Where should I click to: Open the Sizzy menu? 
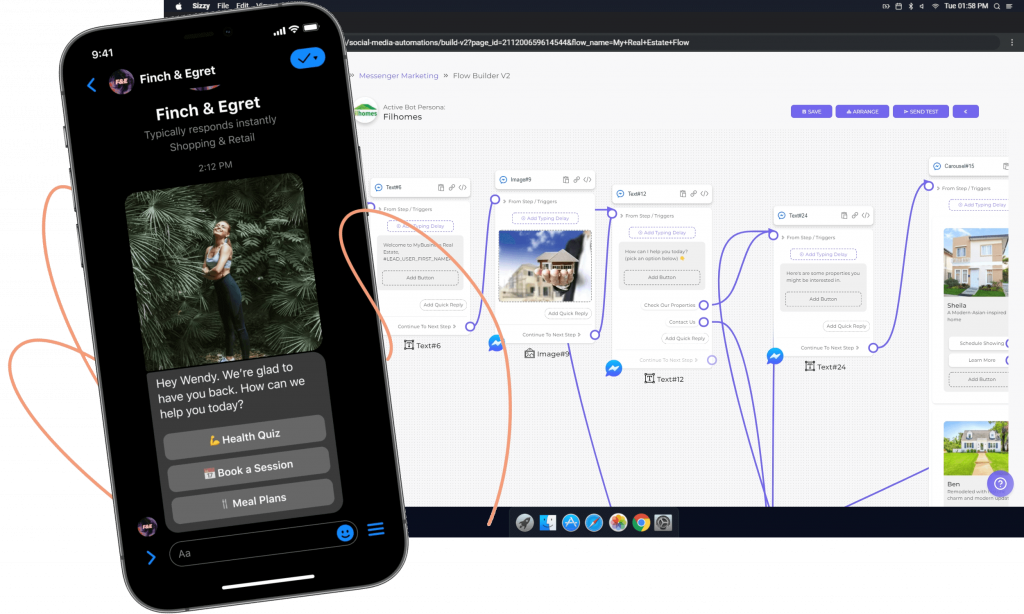point(201,6)
